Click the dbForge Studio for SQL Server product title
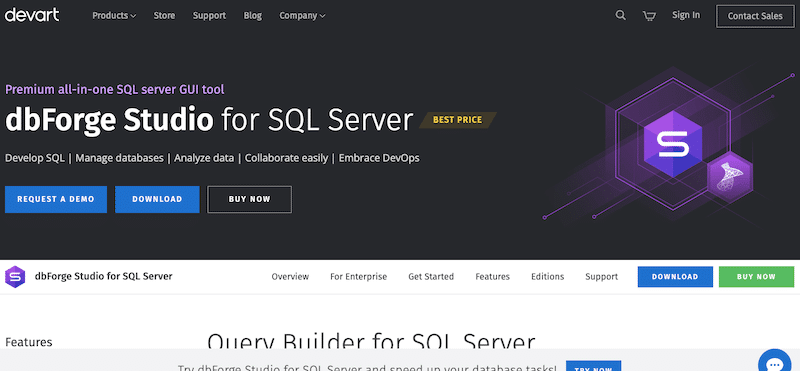 point(104,276)
